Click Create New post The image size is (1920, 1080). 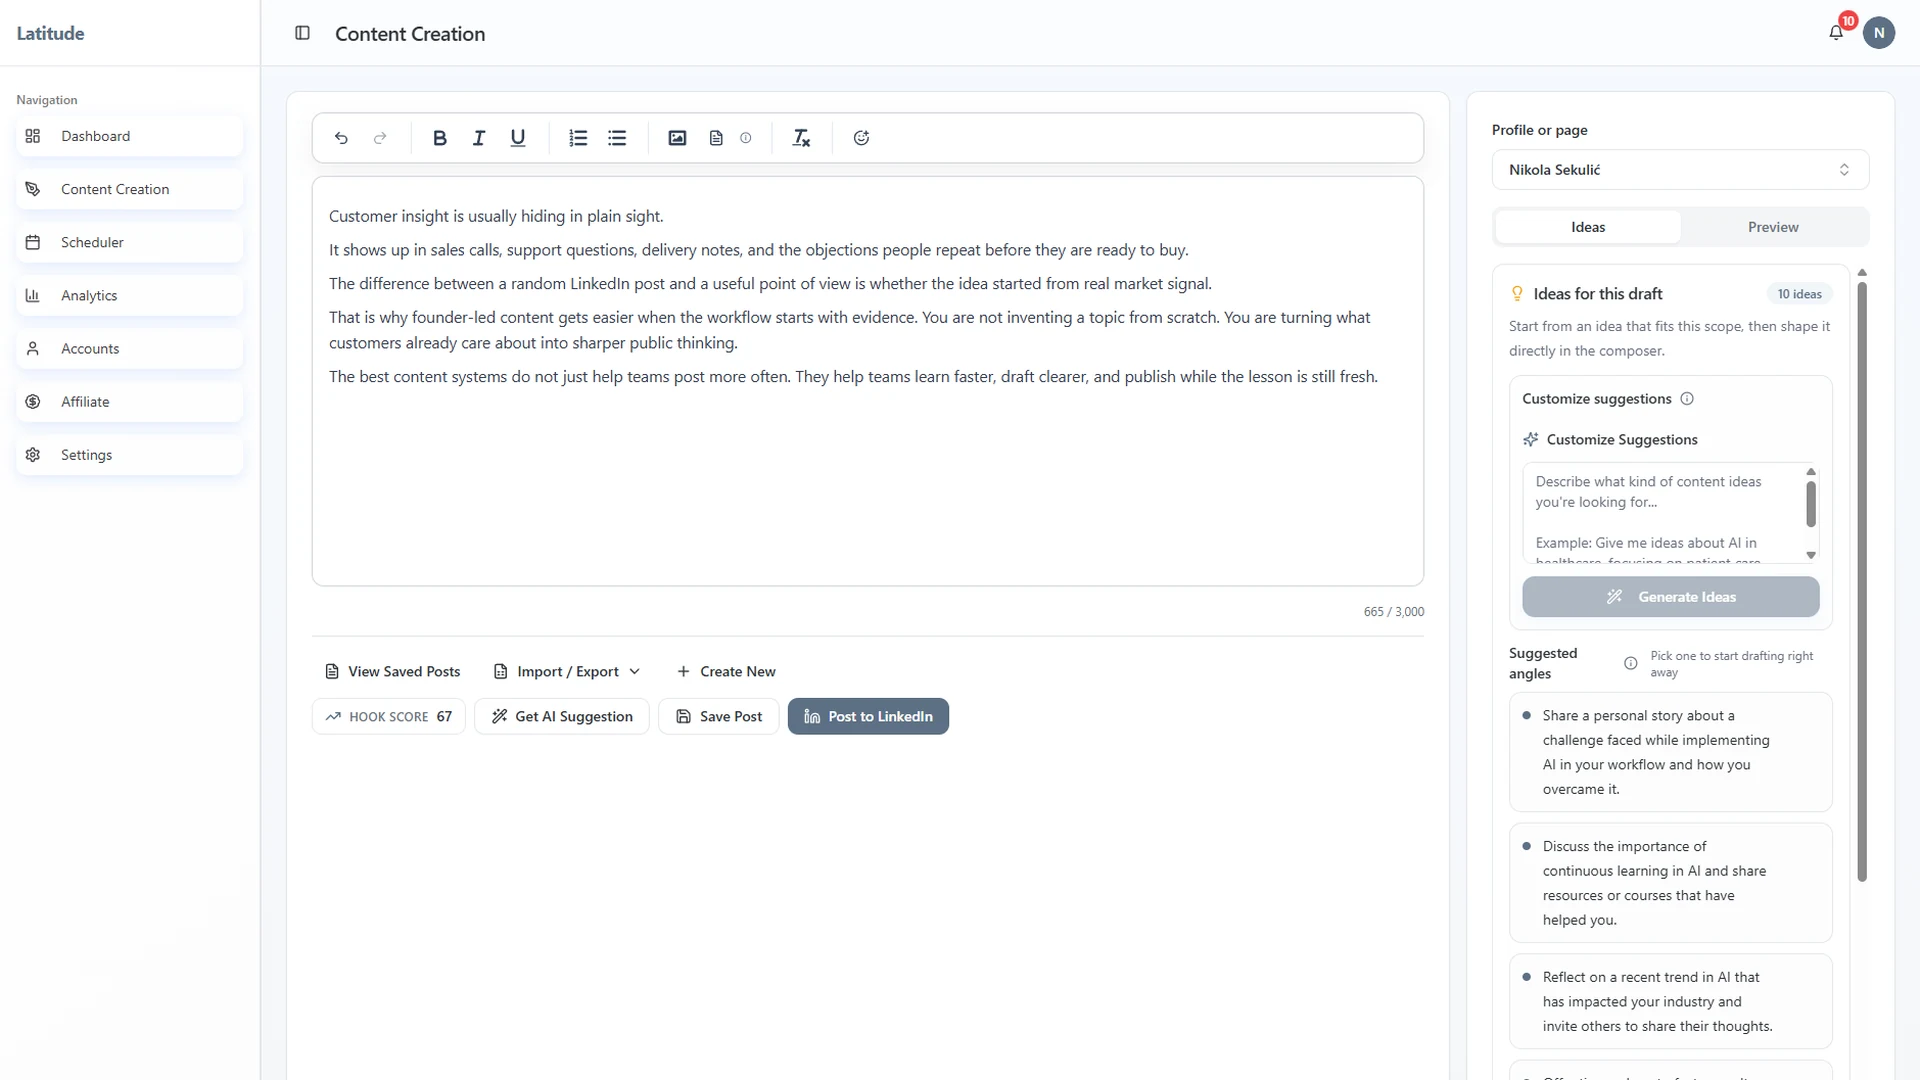tap(726, 671)
